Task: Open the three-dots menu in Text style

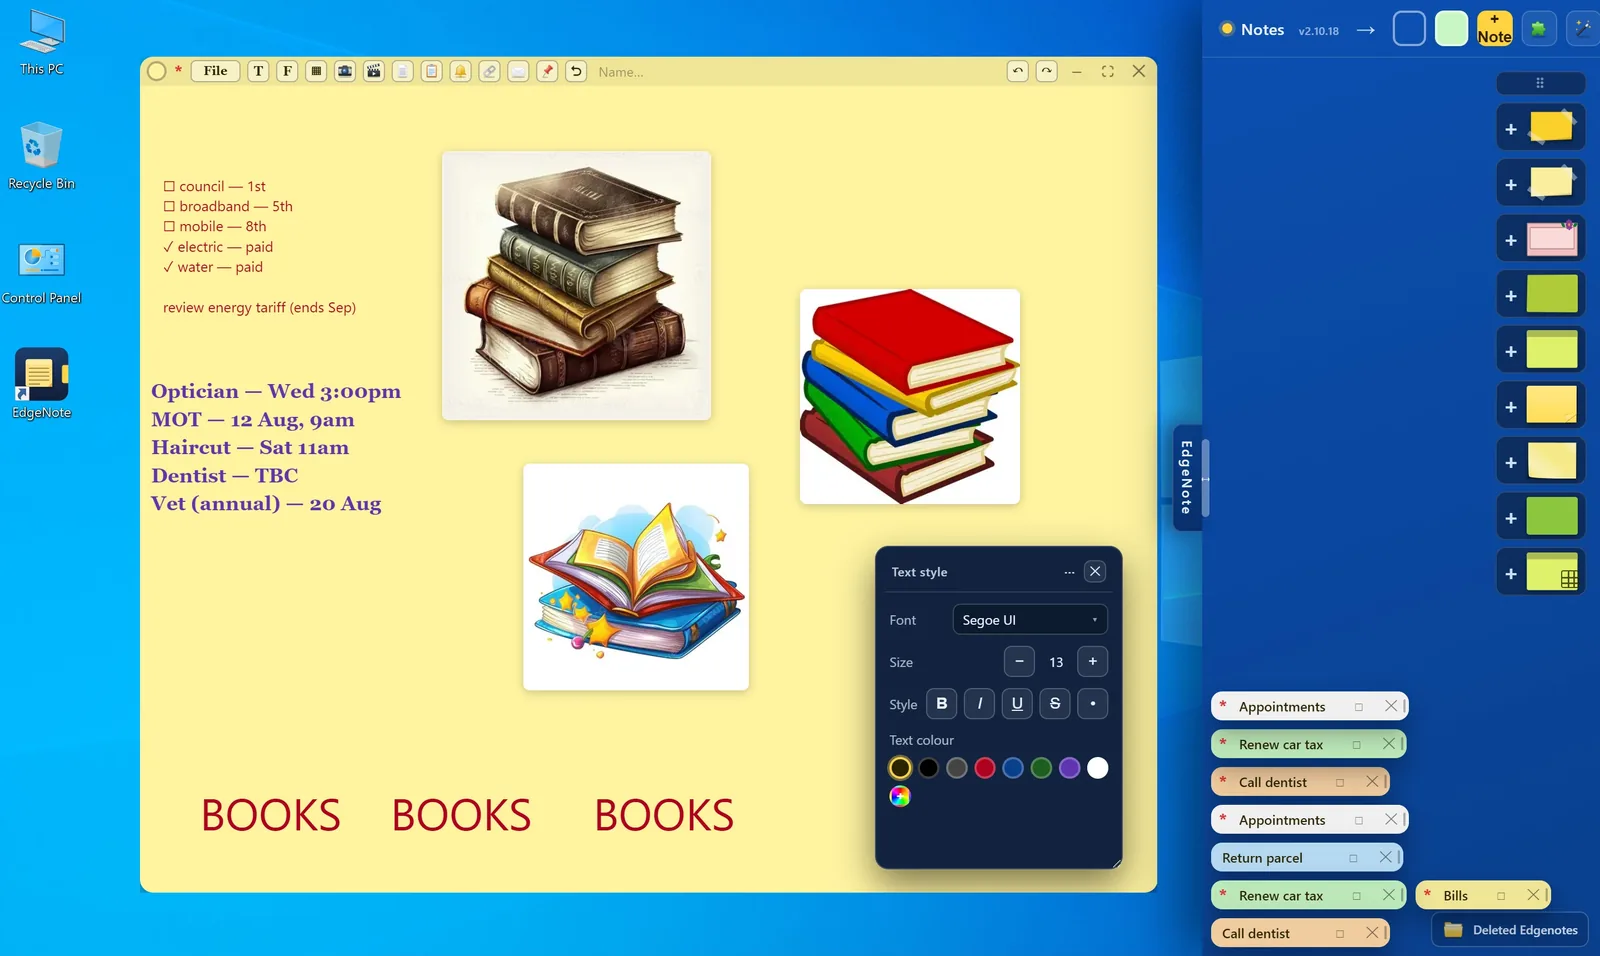Action: pyautogui.click(x=1069, y=572)
